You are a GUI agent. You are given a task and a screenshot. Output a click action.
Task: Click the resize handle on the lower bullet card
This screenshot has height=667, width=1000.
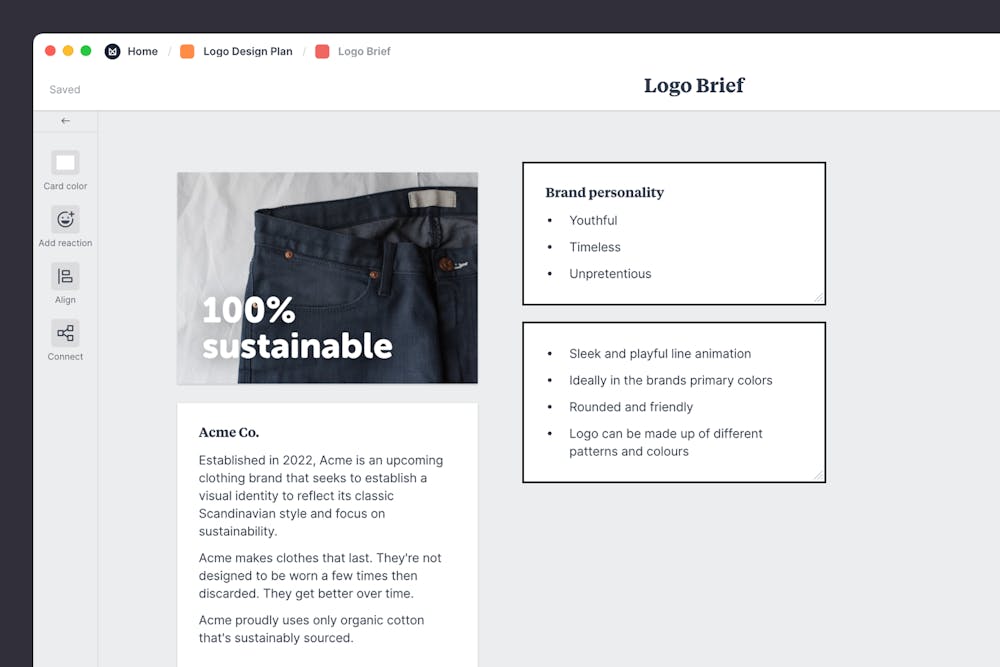(x=820, y=476)
